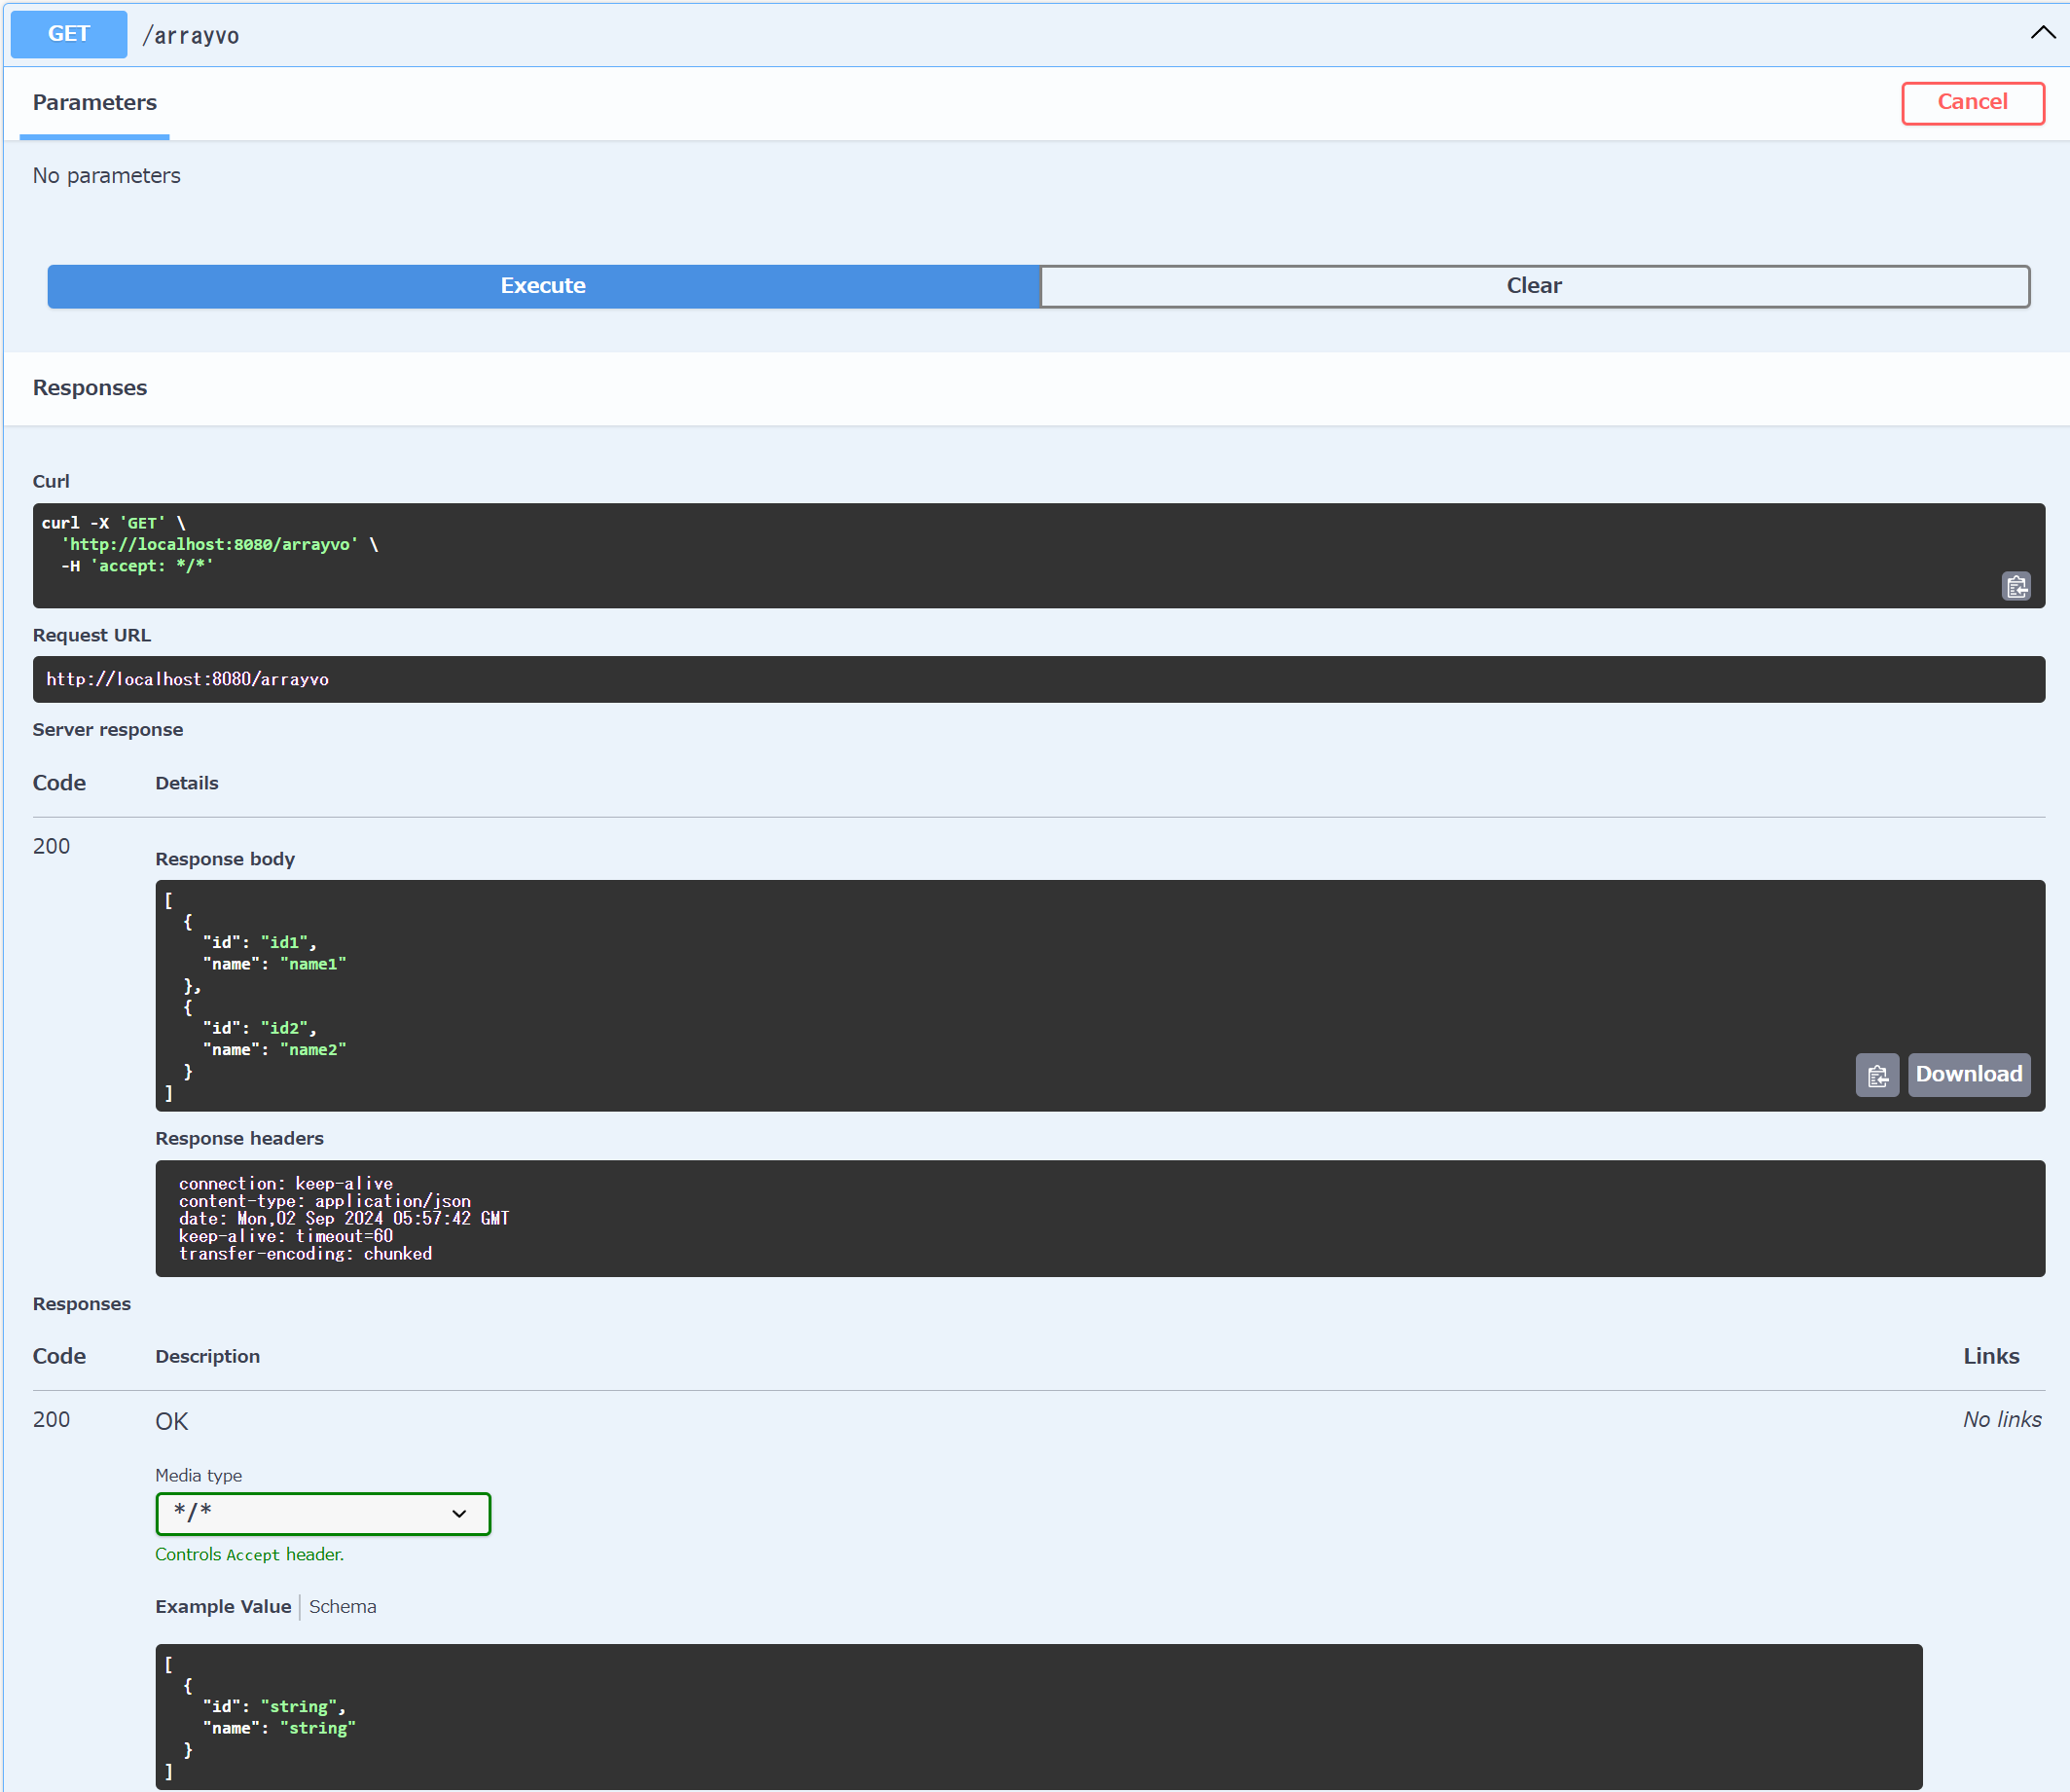The height and width of the screenshot is (1792, 2070).
Task: Select the Example Value tab
Action: pyautogui.click(x=222, y=1606)
